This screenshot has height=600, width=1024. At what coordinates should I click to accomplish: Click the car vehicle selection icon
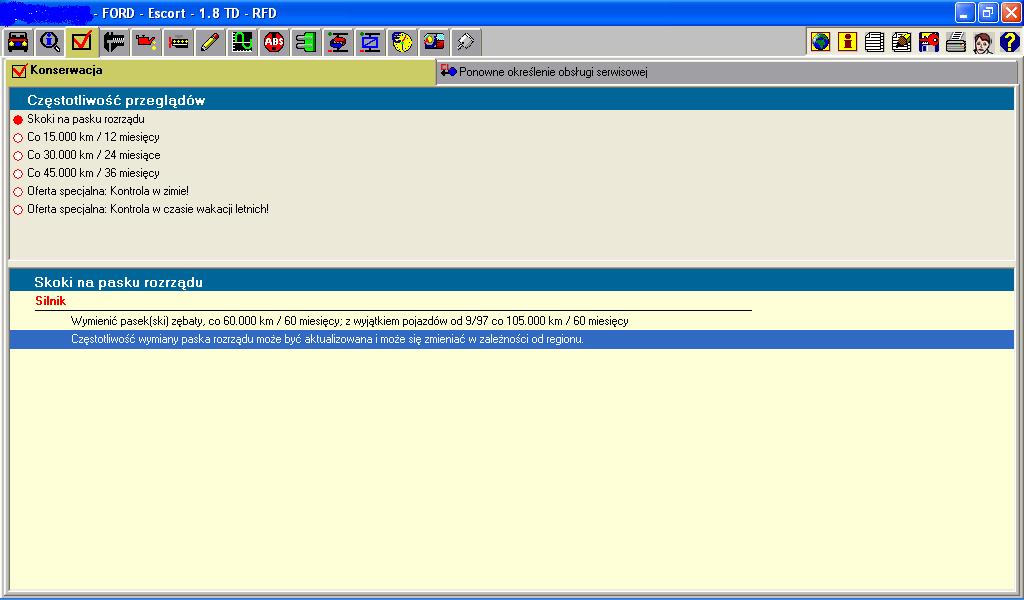click(17, 42)
